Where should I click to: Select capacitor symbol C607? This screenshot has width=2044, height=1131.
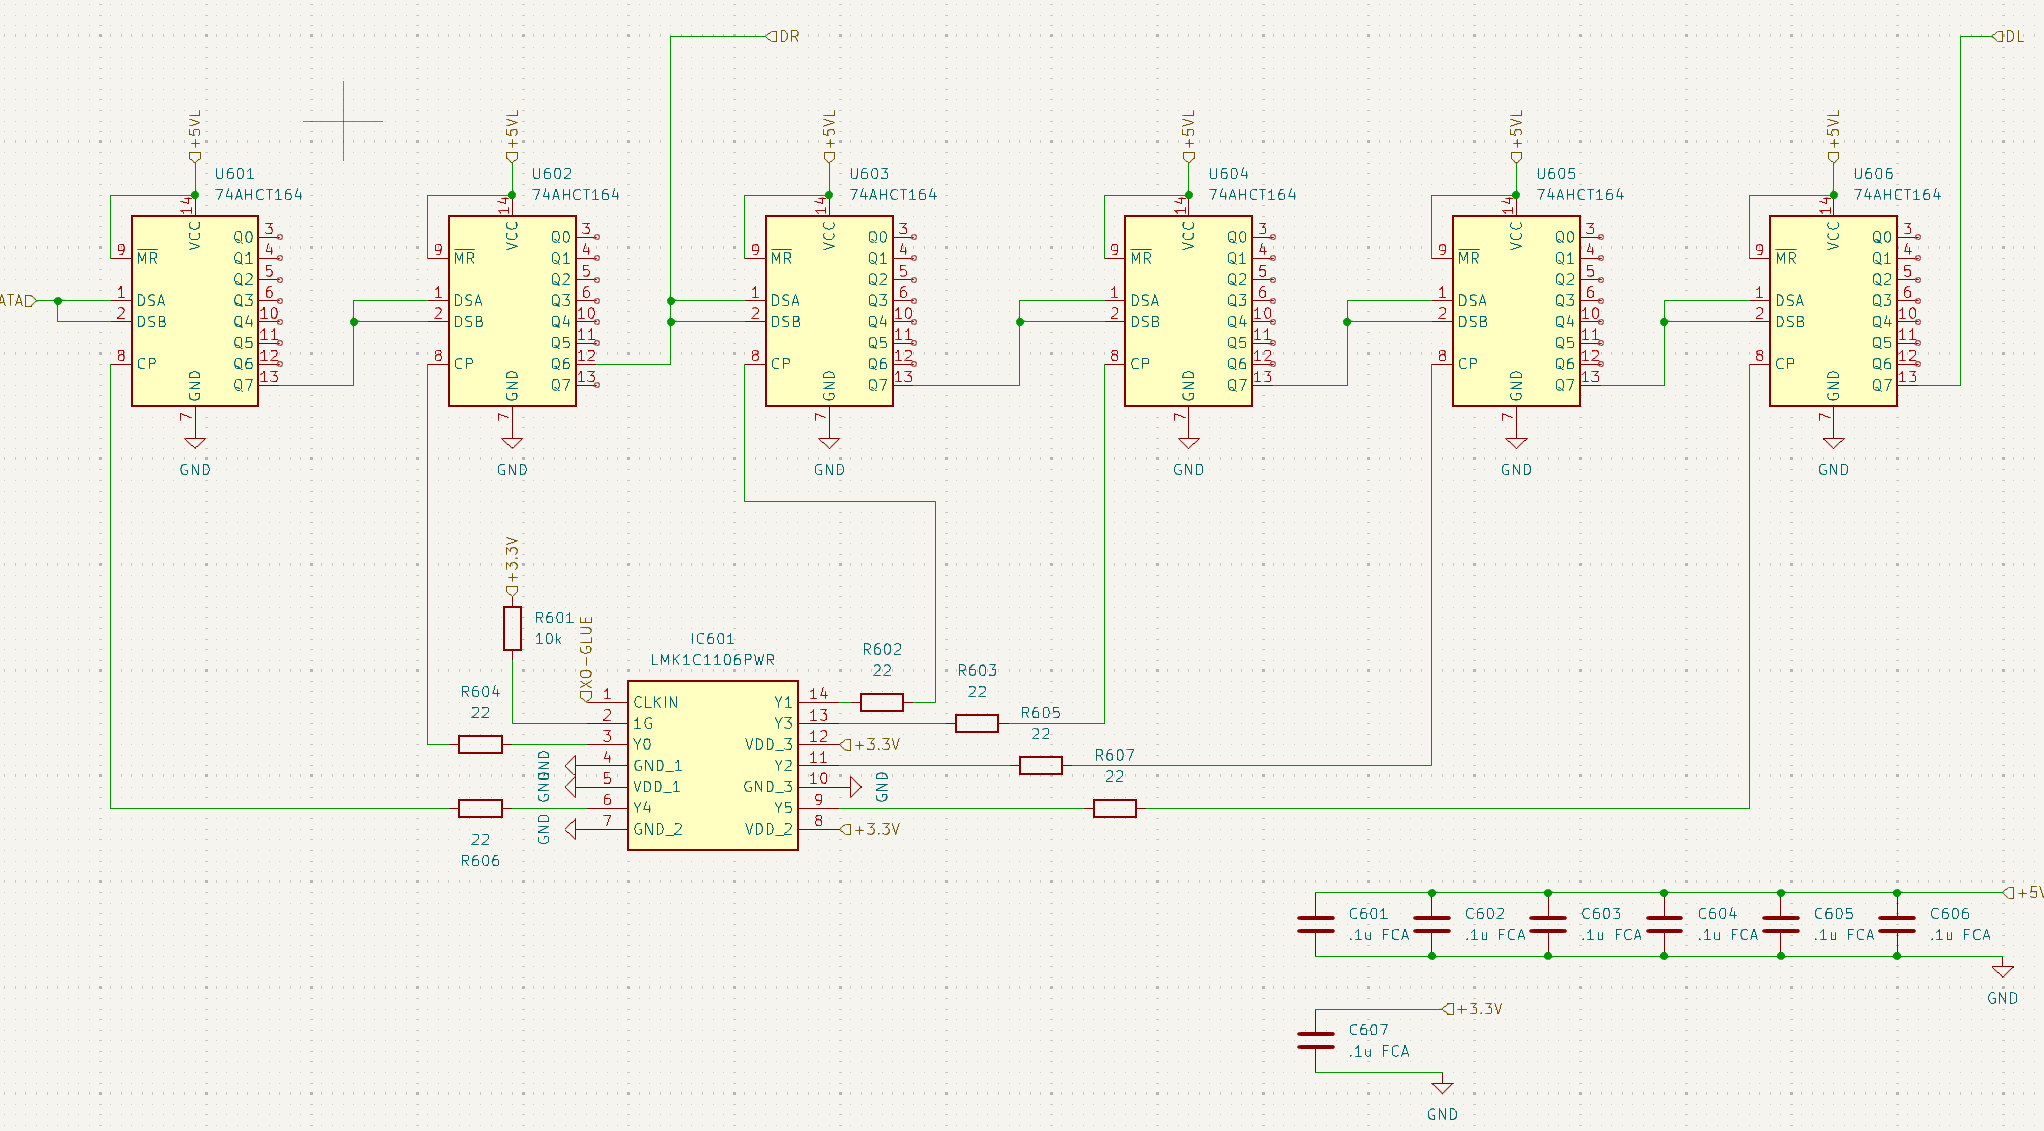point(1316,1040)
